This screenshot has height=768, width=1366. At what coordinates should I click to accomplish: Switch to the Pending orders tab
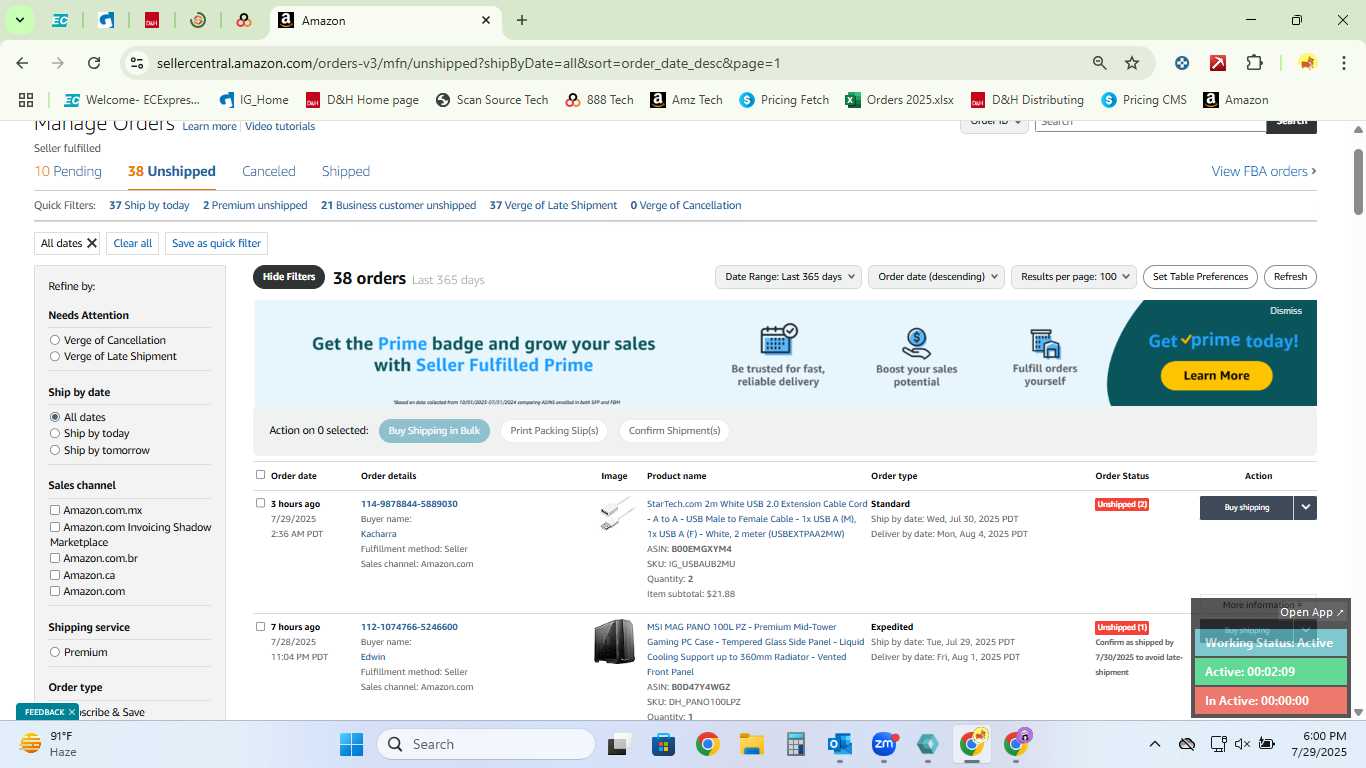[68, 171]
